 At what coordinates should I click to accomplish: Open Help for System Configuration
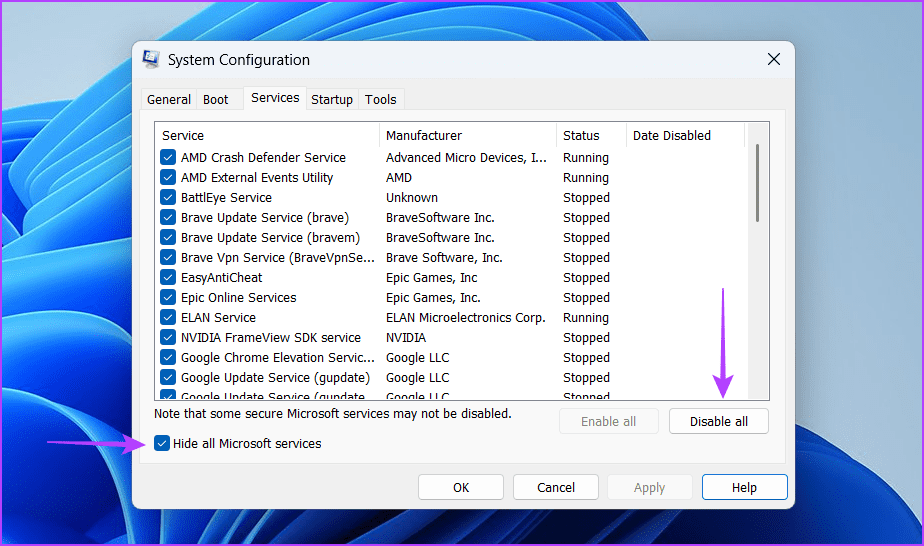click(x=744, y=487)
